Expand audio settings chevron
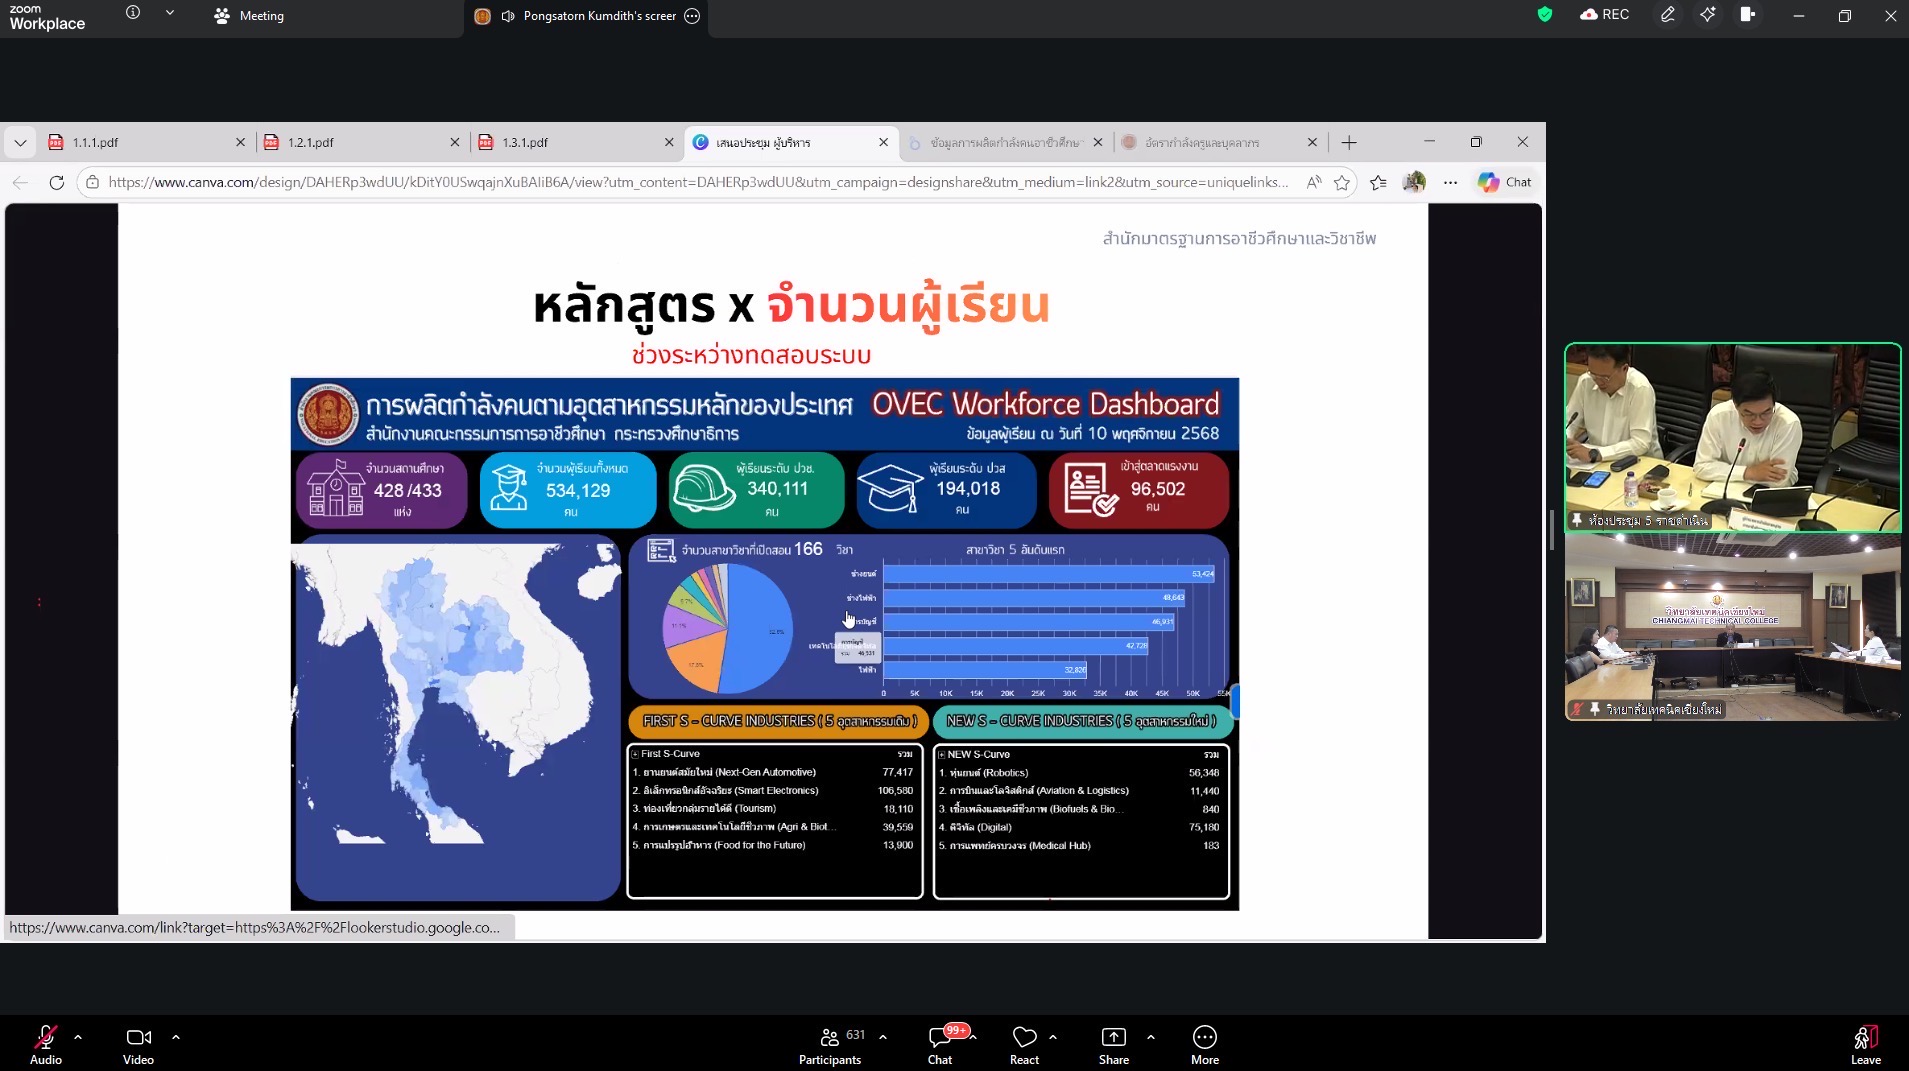 coord(78,1037)
